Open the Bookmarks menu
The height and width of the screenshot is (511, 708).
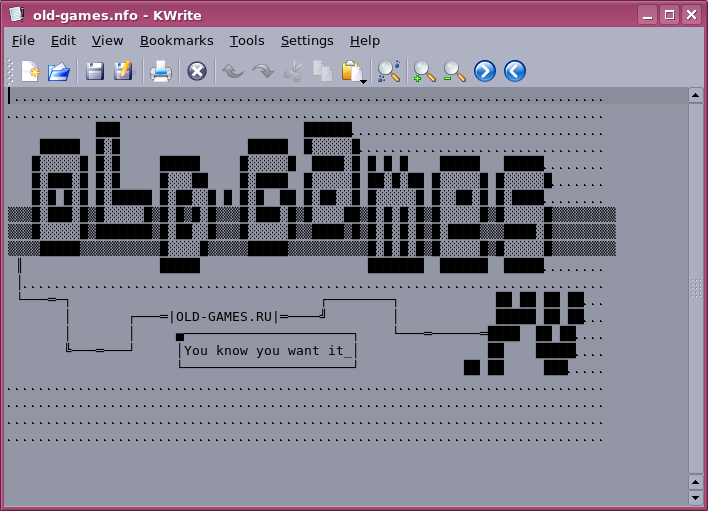(x=177, y=41)
